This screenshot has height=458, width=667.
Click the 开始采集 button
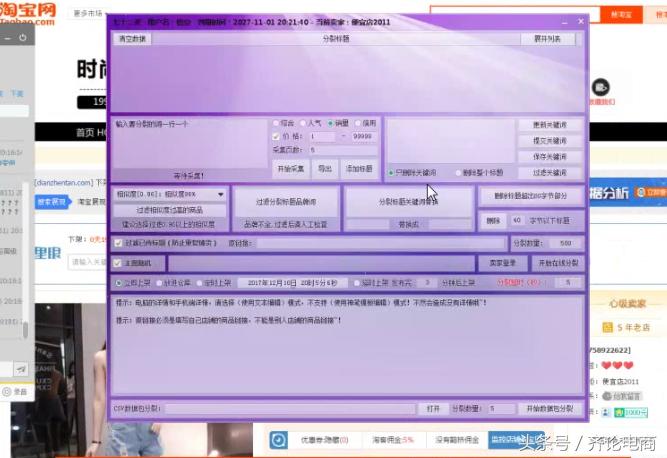pyautogui.click(x=291, y=169)
